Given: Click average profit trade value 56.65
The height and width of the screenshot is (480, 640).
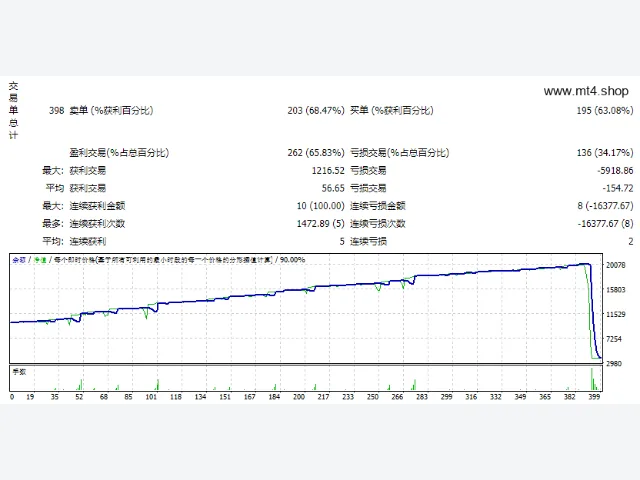Looking at the screenshot, I should (x=333, y=188).
